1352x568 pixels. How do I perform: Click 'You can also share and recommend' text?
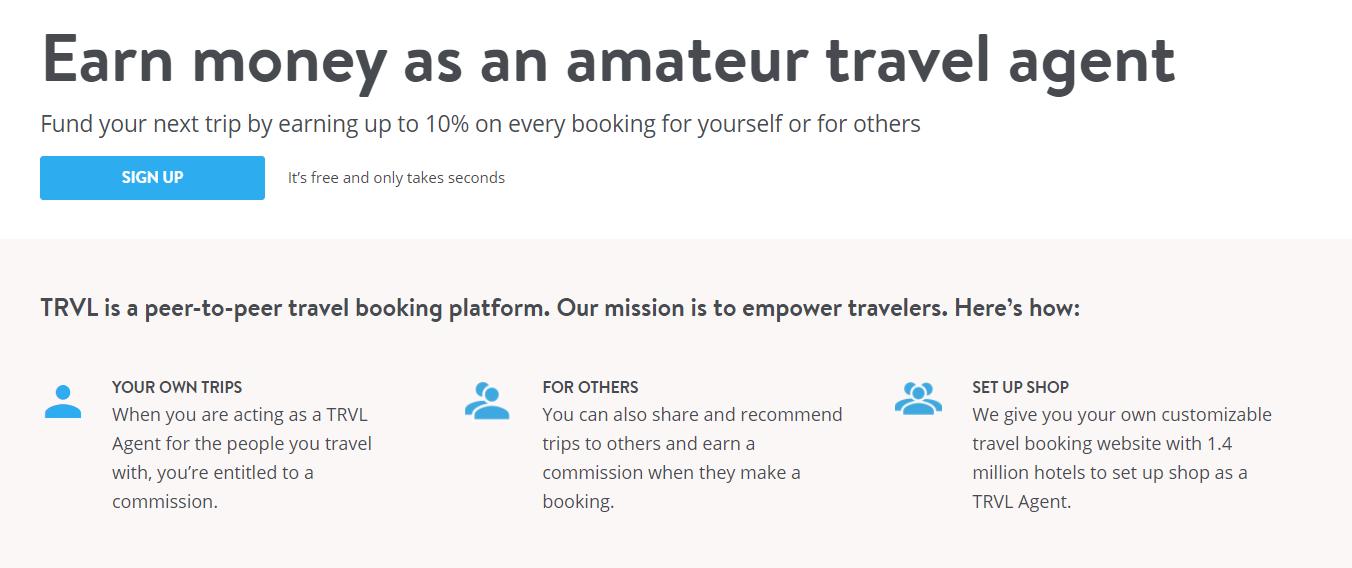click(x=692, y=414)
